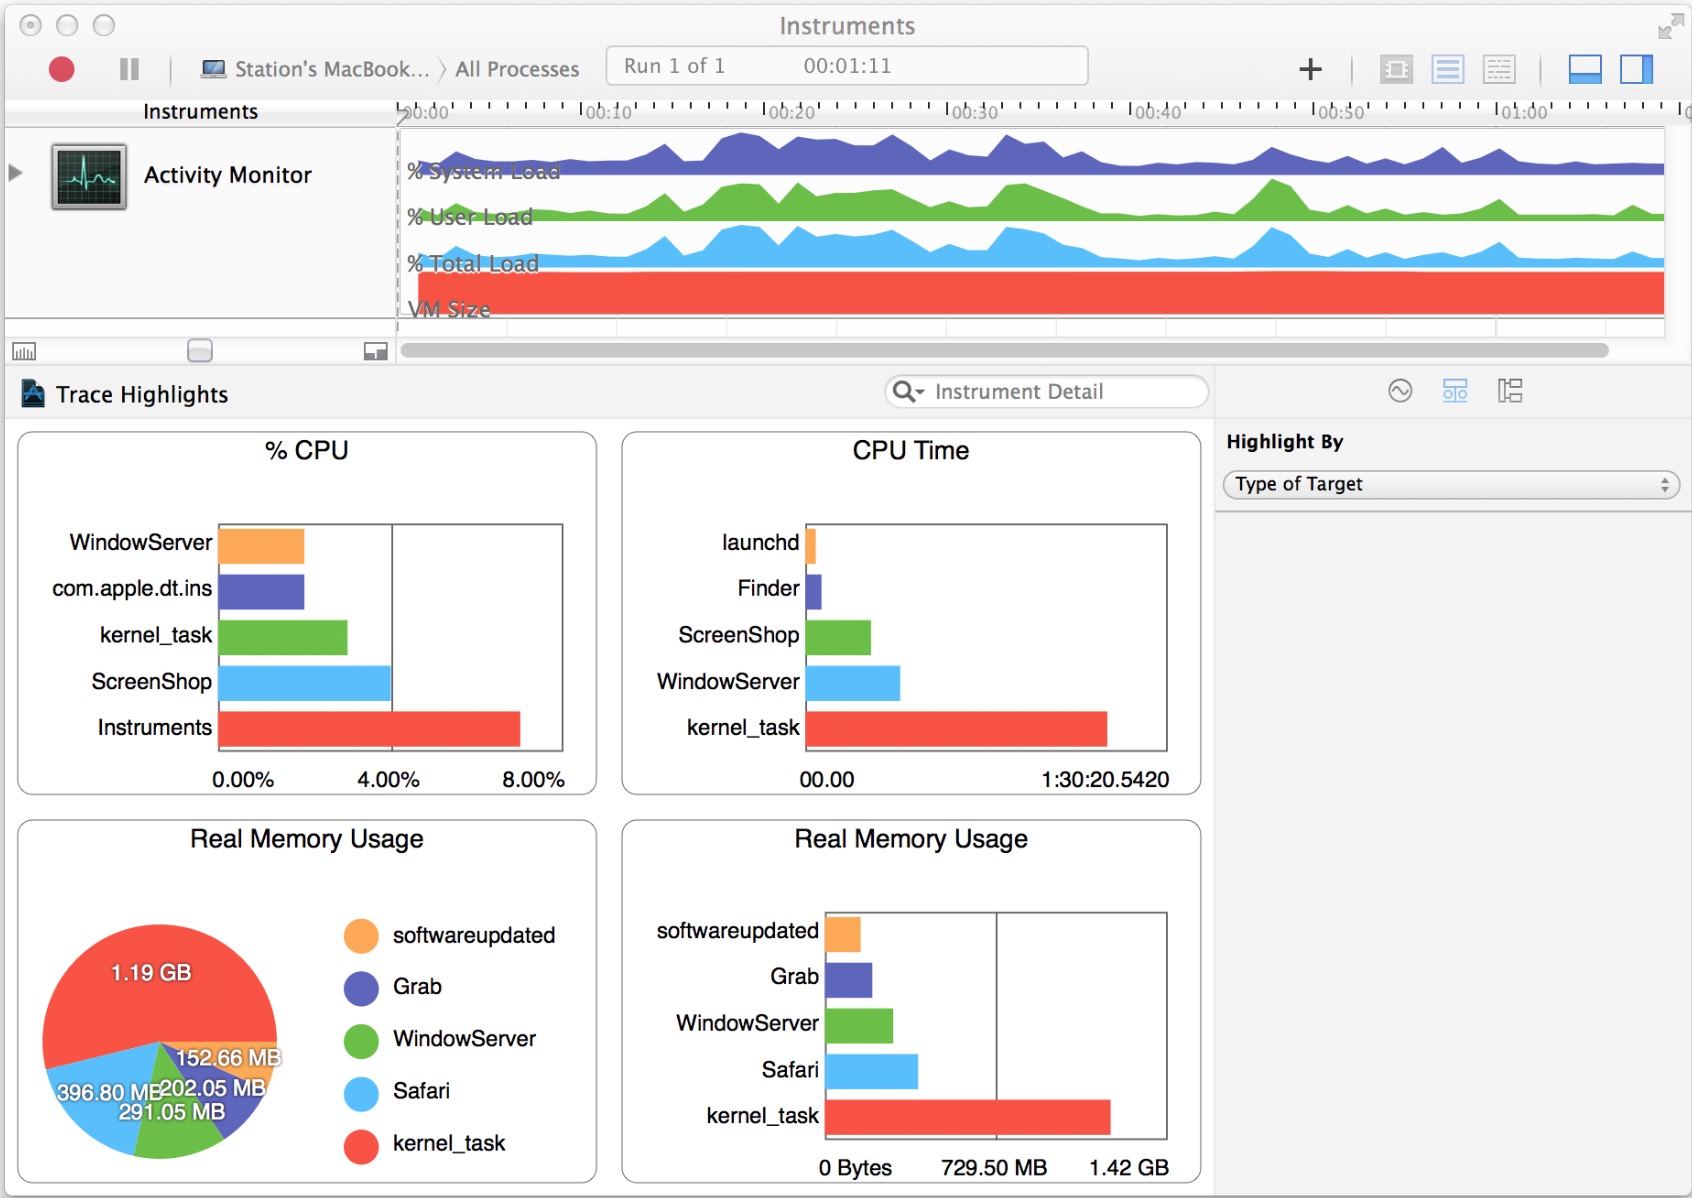This screenshot has height=1198, width=1692.
Task: Click the kernel_task bar in % CPU chart
Action: (283, 637)
